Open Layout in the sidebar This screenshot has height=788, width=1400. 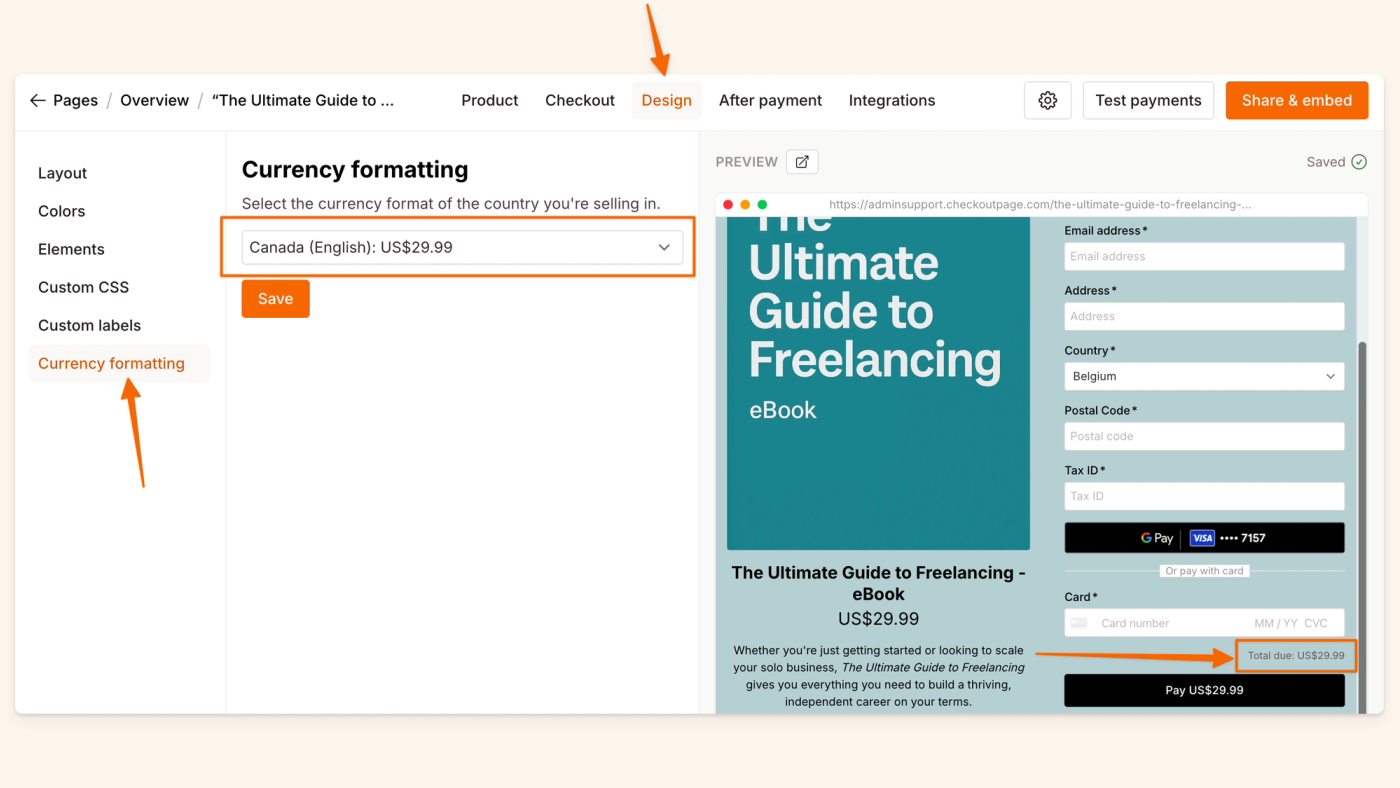pyautogui.click(x=62, y=173)
